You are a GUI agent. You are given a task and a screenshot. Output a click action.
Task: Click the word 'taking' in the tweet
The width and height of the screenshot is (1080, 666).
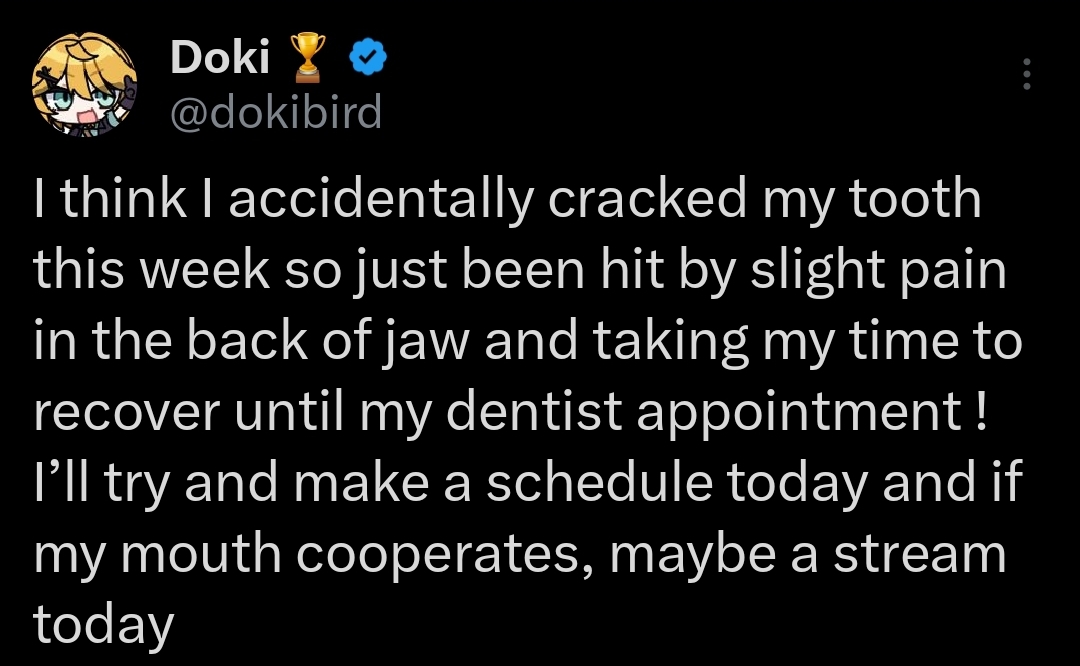pos(670,343)
